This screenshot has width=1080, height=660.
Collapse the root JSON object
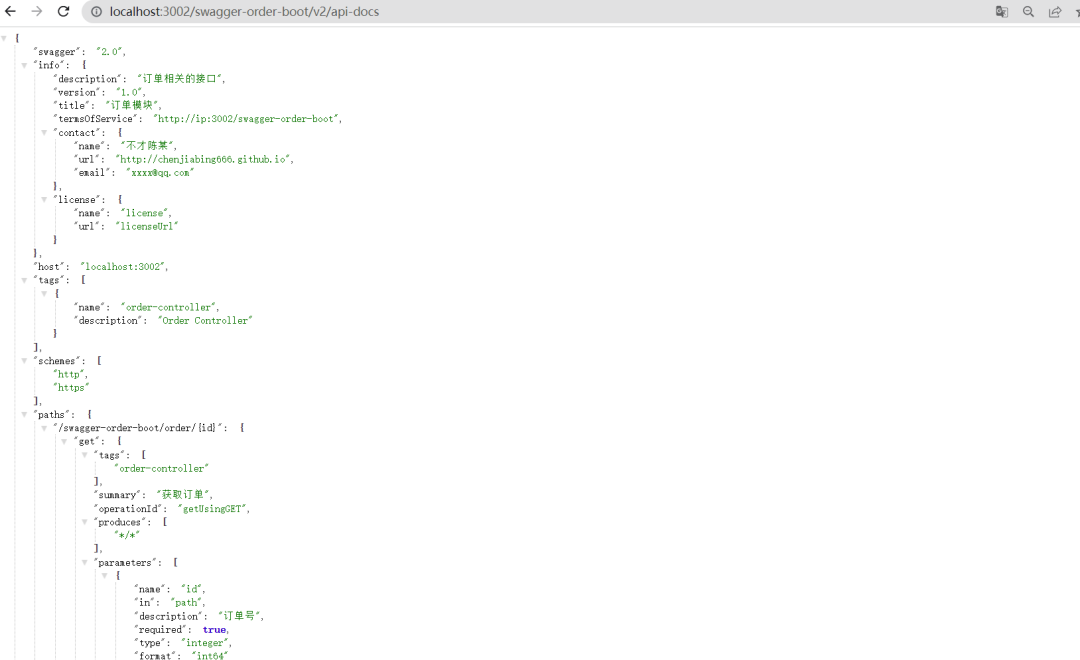4,39
